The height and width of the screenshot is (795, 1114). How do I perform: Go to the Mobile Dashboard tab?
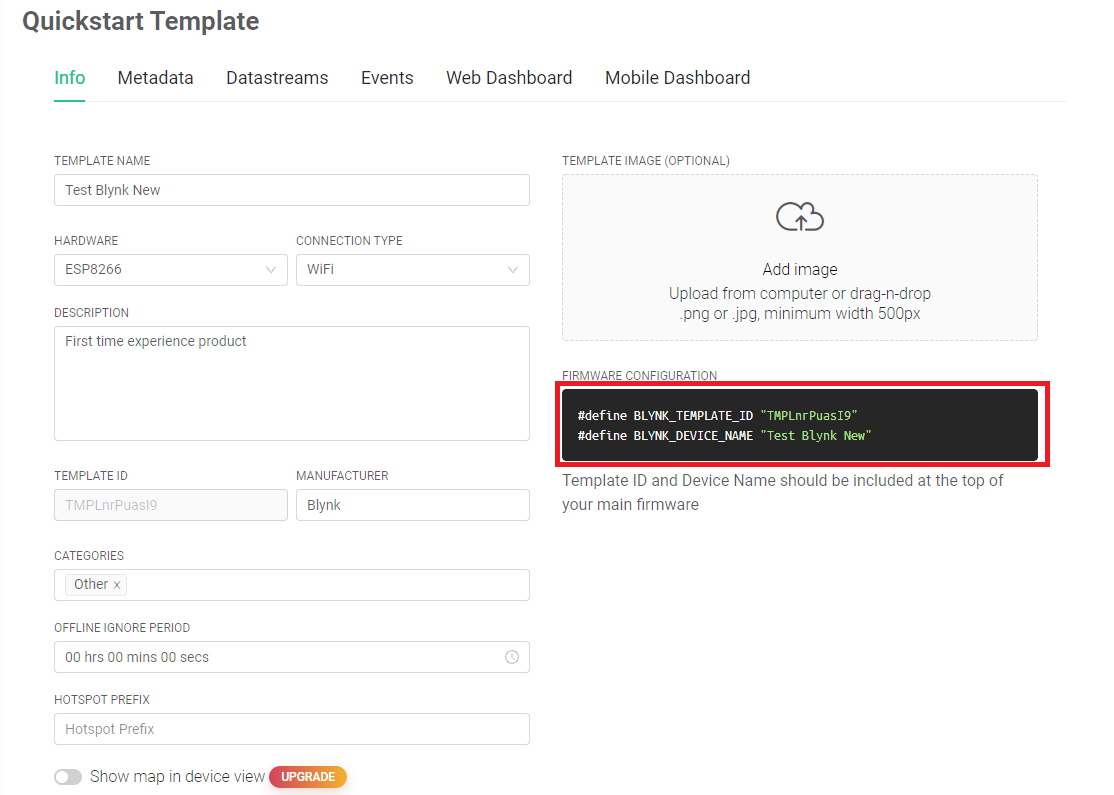coord(678,77)
